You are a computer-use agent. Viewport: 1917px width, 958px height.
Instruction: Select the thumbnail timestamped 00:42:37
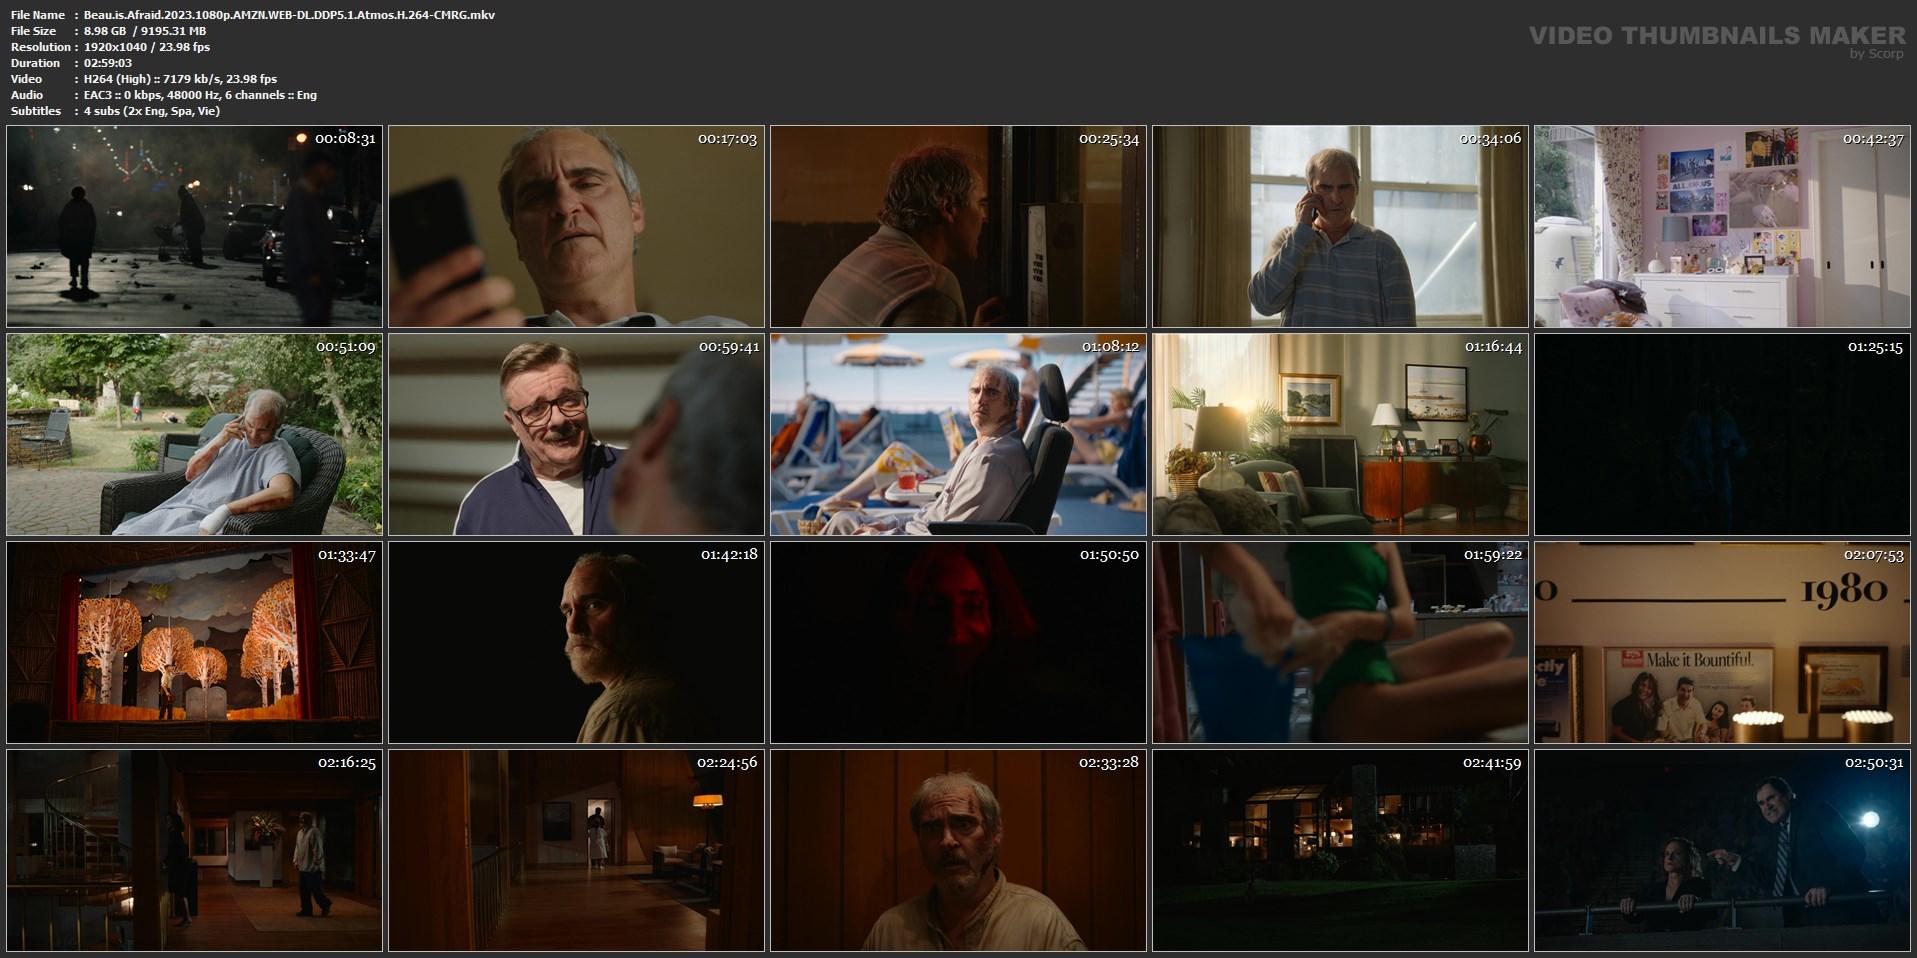1722,226
